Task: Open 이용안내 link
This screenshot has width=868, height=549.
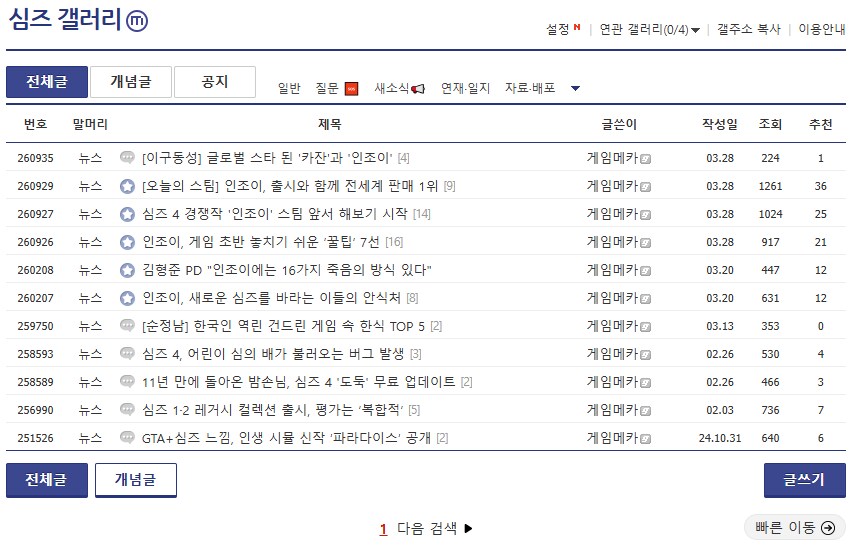Action: [x=822, y=29]
